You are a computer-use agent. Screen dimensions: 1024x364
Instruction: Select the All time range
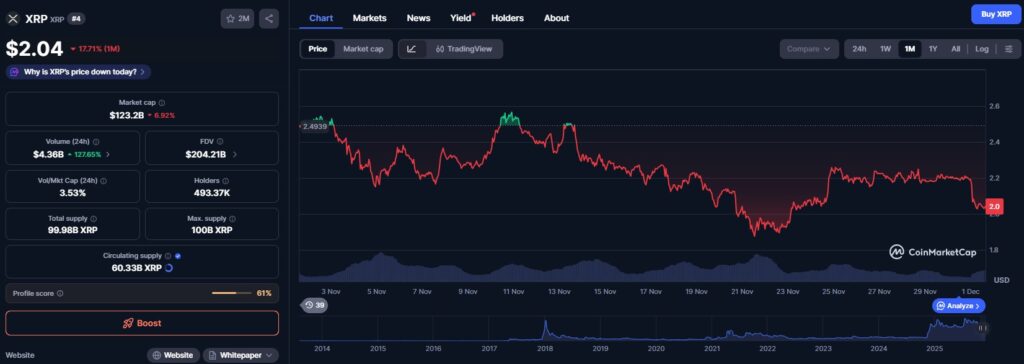tap(955, 49)
